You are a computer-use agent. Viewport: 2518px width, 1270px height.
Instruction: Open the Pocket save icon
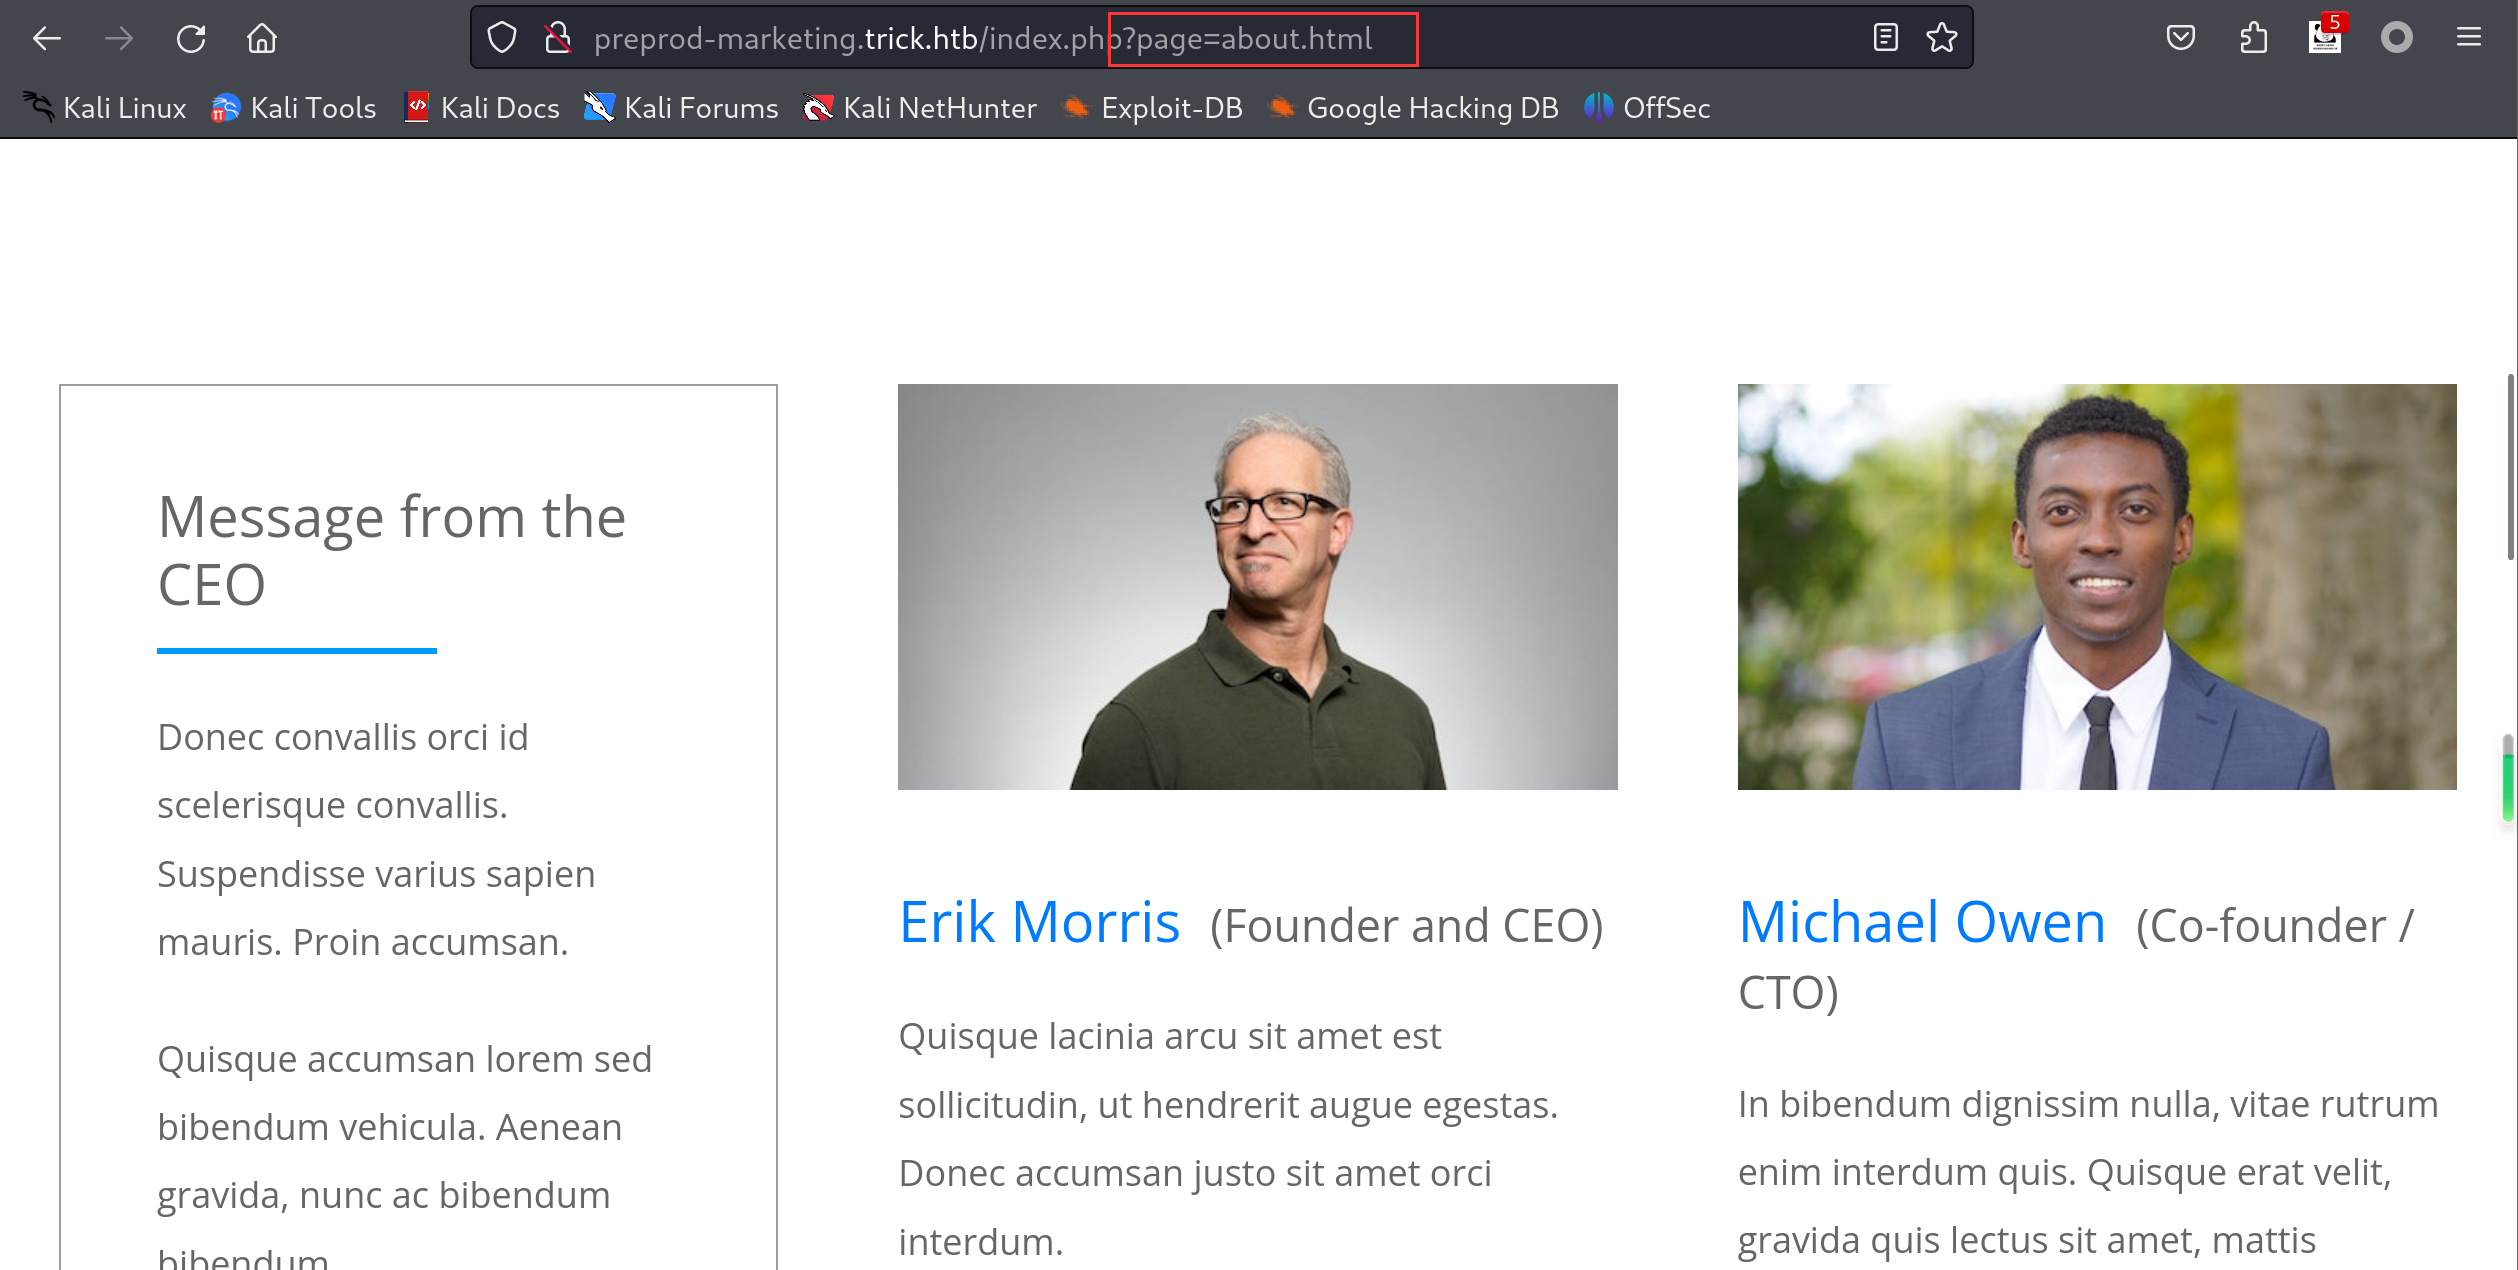point(2180,38)
